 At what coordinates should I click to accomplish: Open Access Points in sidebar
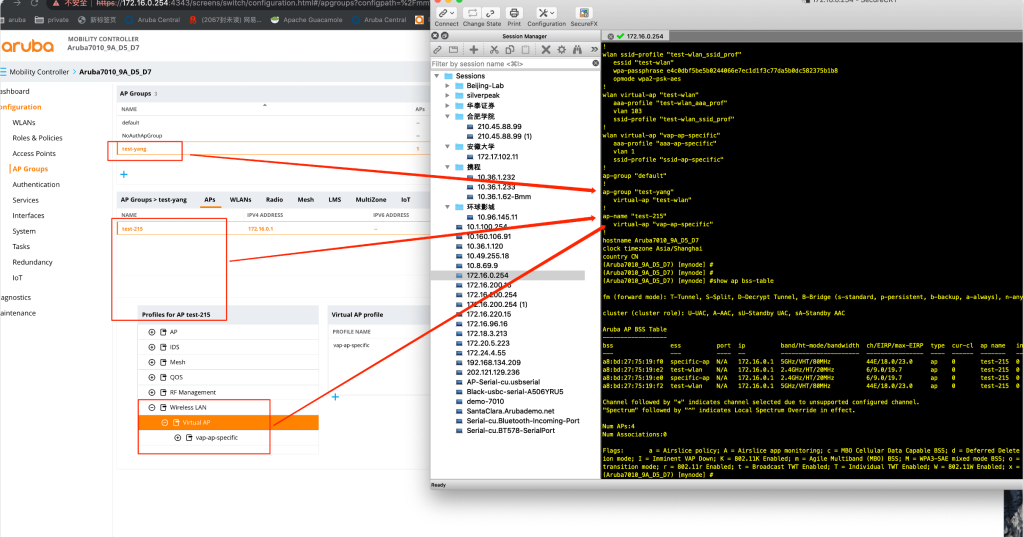(x=34, y=154)
